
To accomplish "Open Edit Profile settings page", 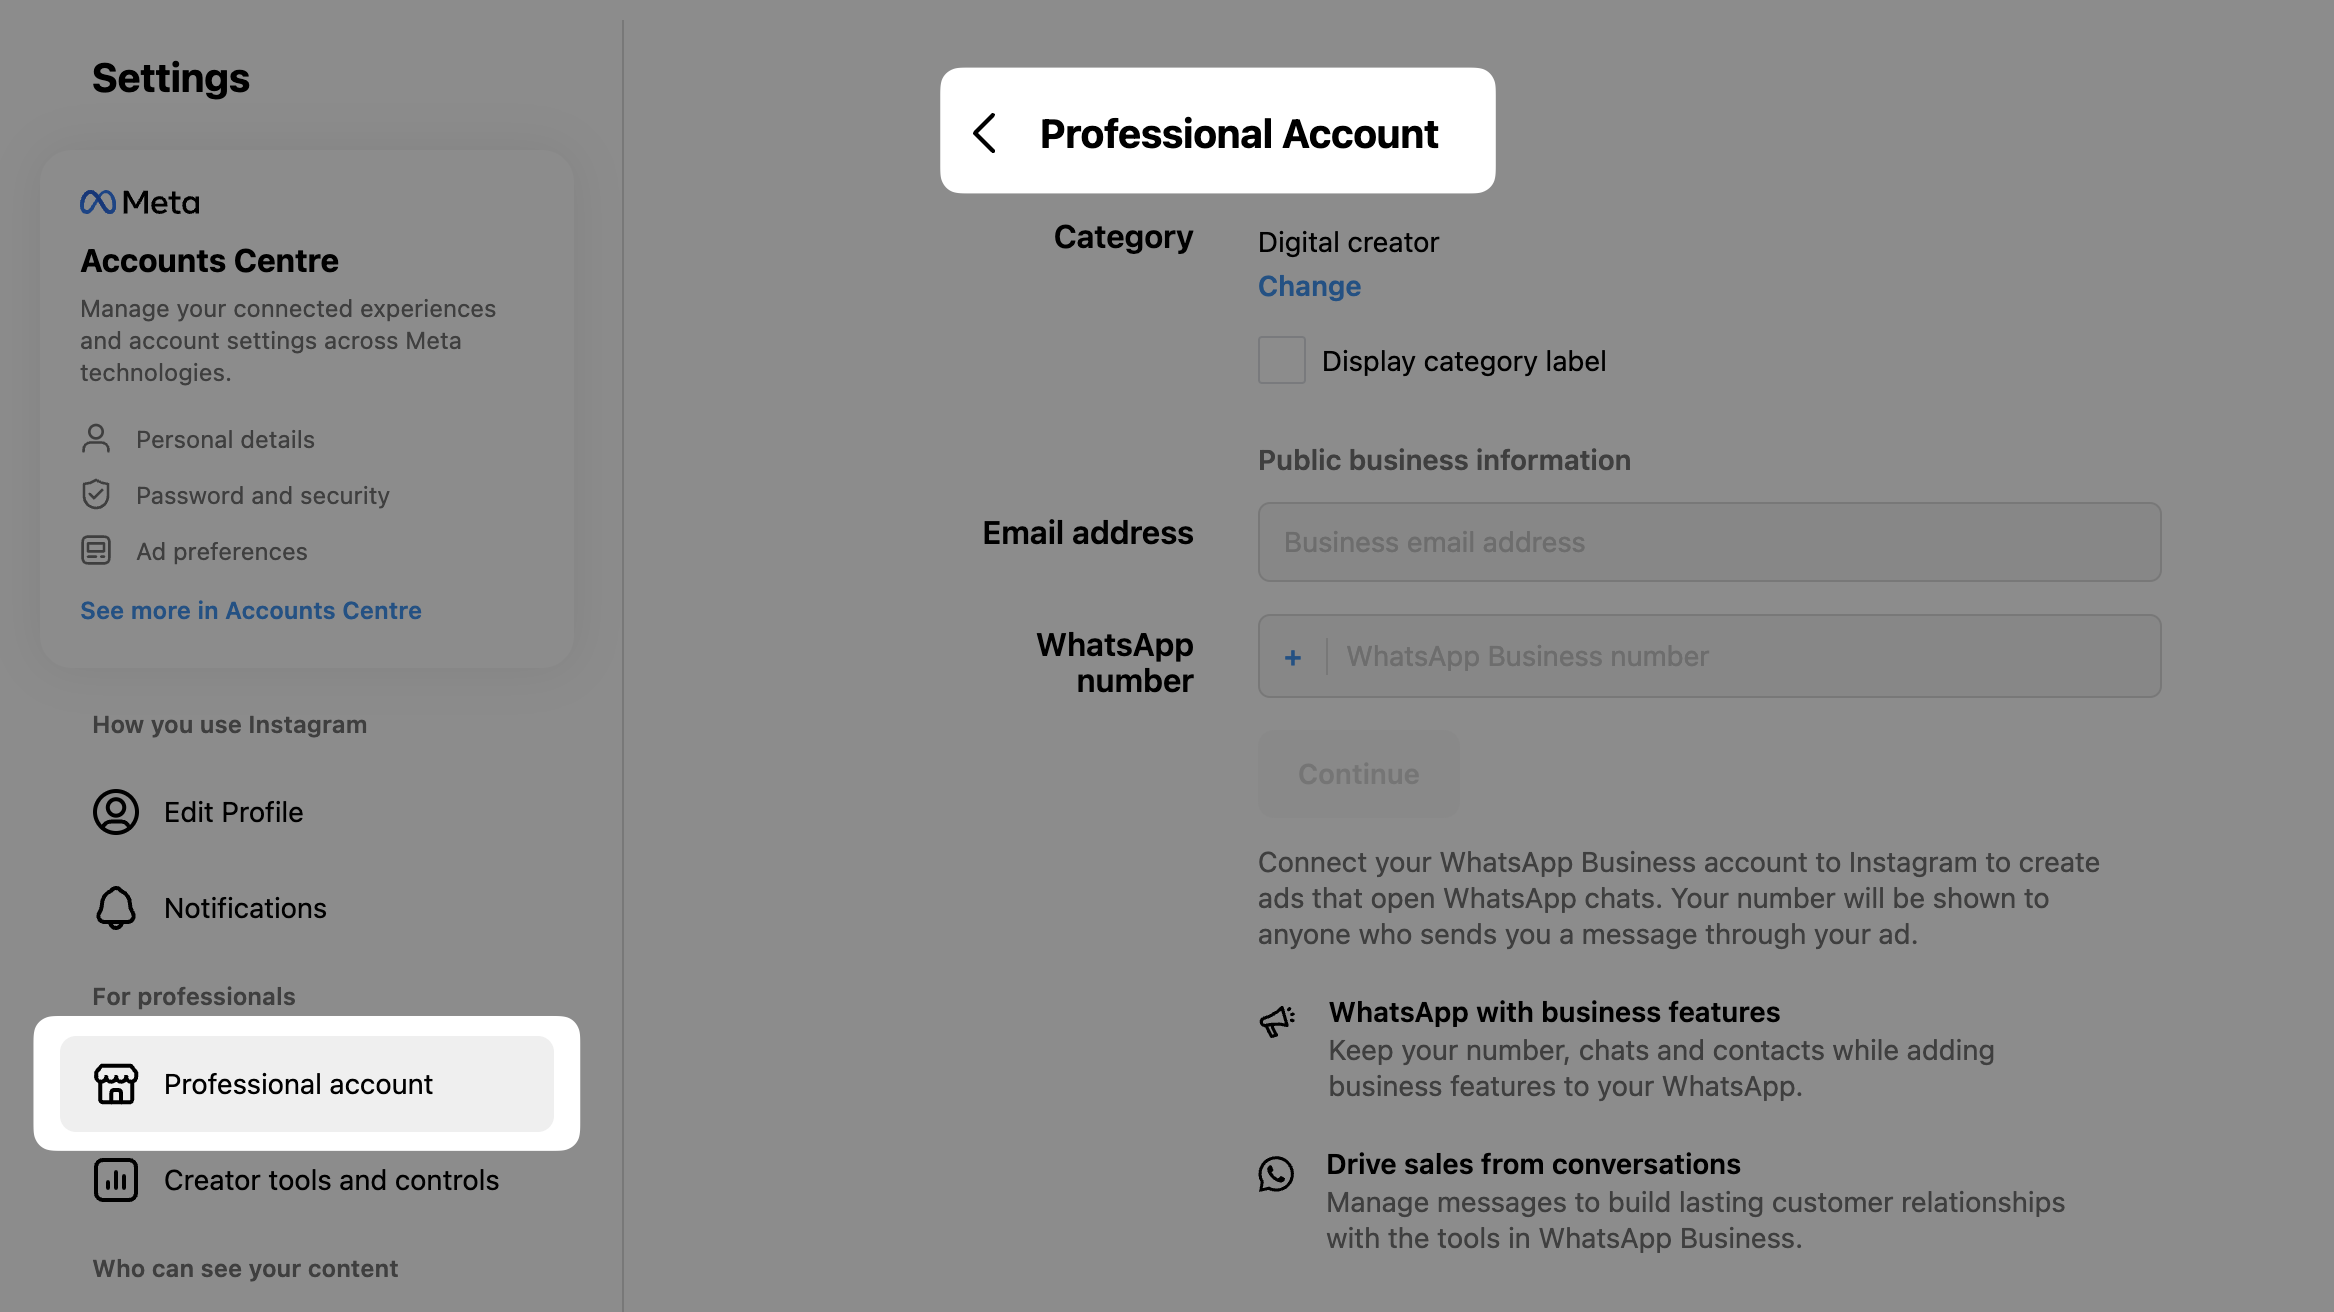I will coord(233,812).
